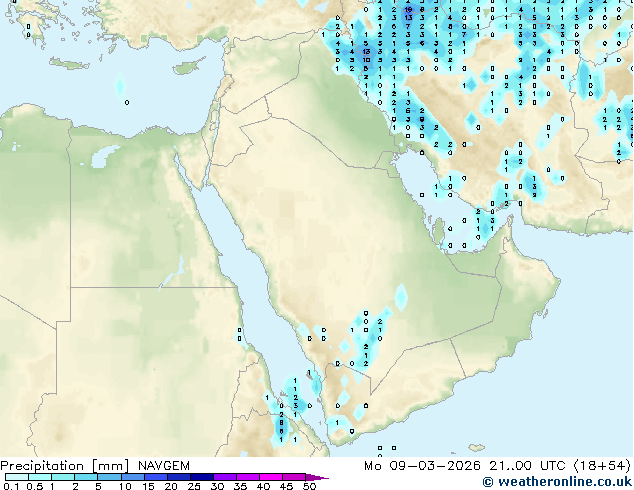
Task: Pick the 40–45 mm magenta legend swatch
Action: 271,477
